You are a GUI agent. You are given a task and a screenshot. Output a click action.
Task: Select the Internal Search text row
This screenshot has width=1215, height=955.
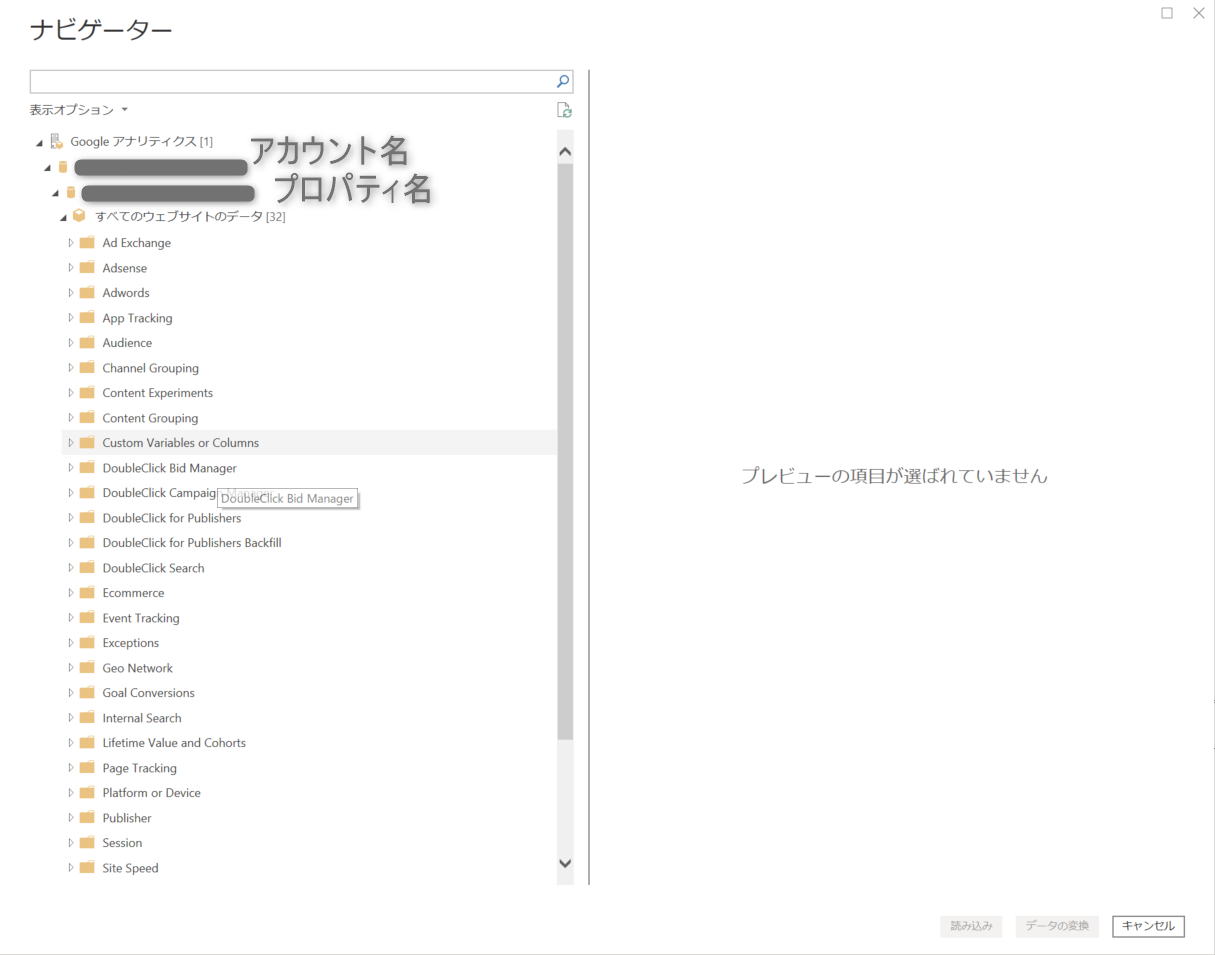coord(142,718)
